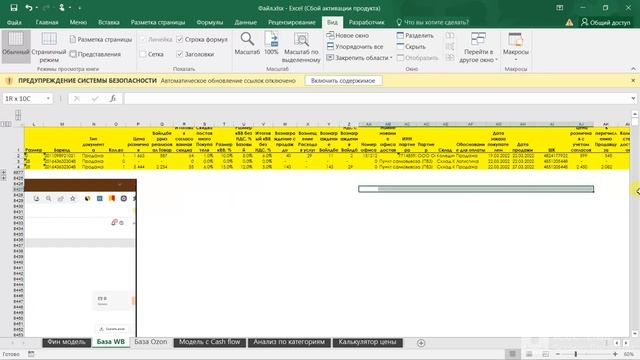
Task: Open the Undo history dropdown arrow
Action: pyautogui.click(x=36, y=8)
